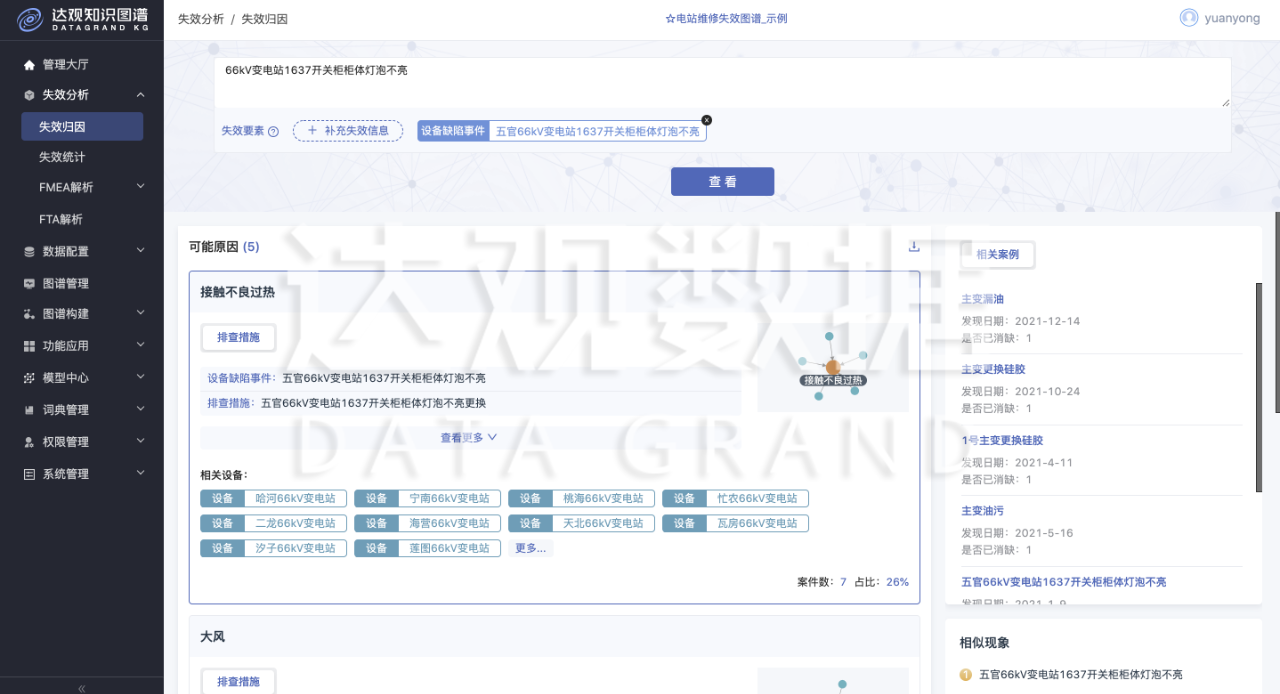Click the cube icon beside 失效分析
The height and width of the screenshot is (694, 1280).
tap(29, 95)
